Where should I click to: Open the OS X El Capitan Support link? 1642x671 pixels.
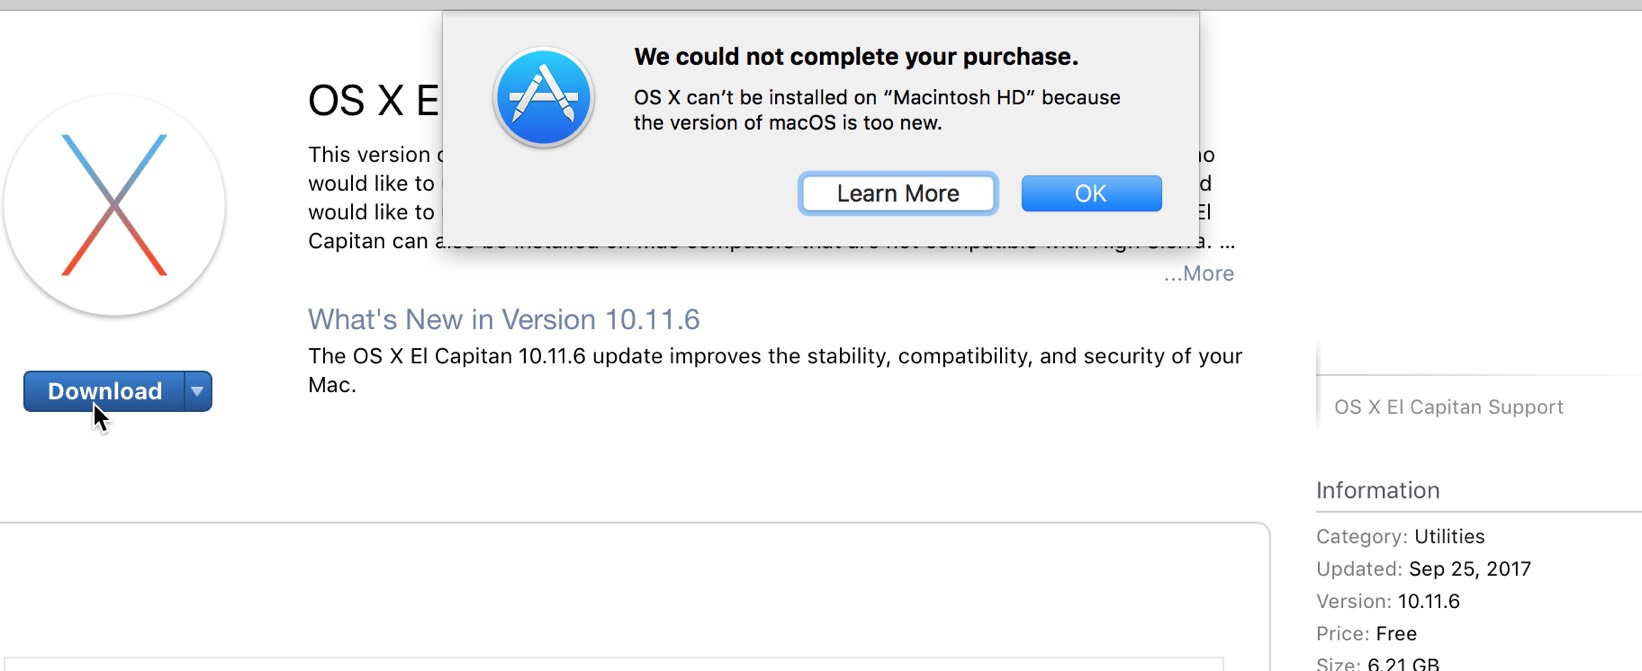[x=1448, y=406]
